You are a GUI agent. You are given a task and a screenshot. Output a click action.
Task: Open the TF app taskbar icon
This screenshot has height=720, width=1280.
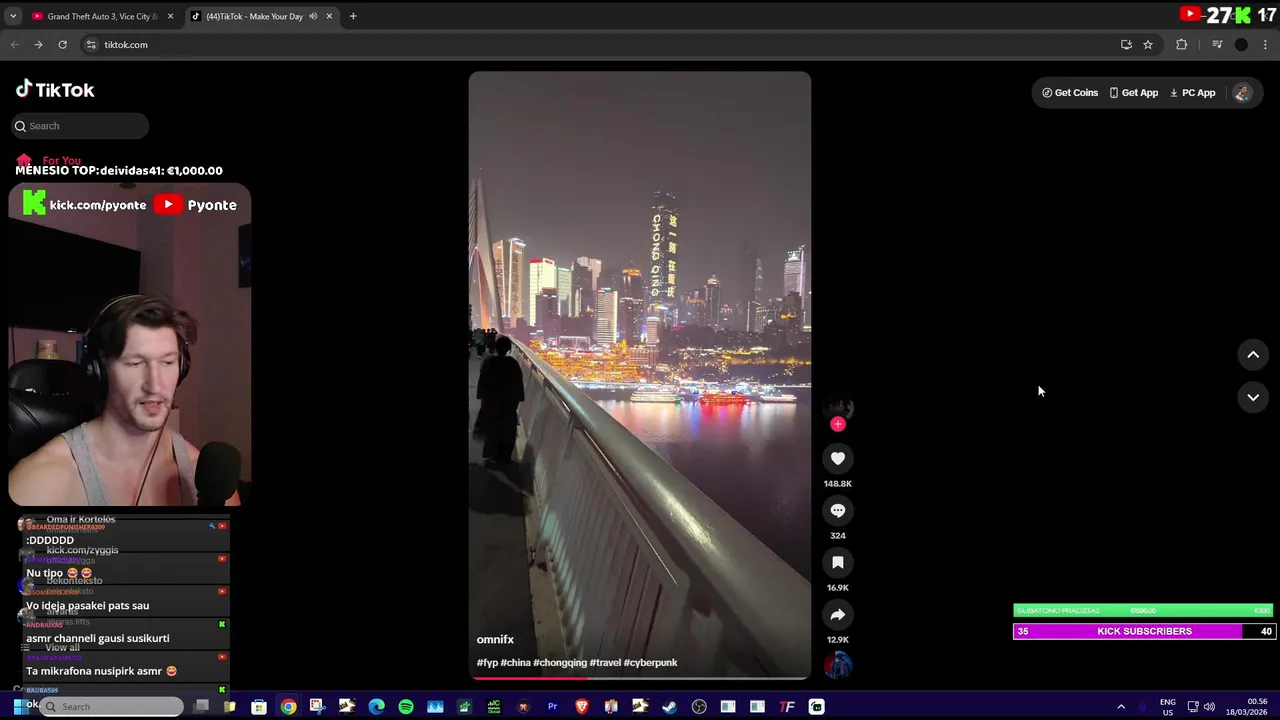coord(787,707)
